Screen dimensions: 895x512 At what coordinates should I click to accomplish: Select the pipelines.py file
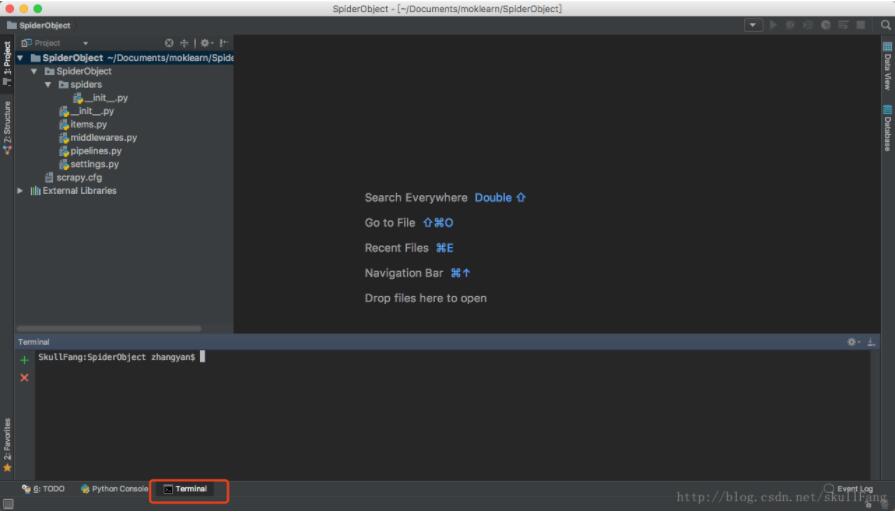click(x=91, y=151)
